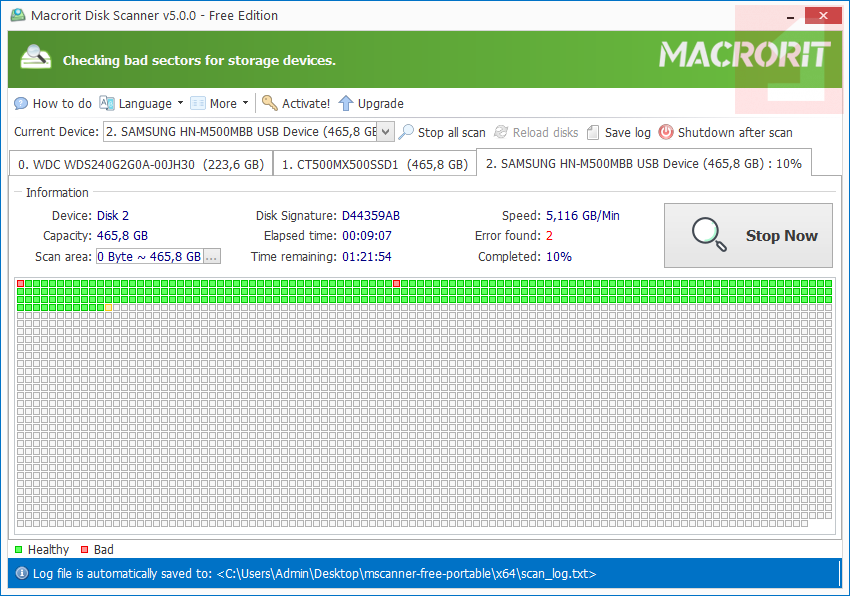The width and height of the screenshot is (850, 596).
Task: Click the Language translate icon
Action: tap(107, 103)
